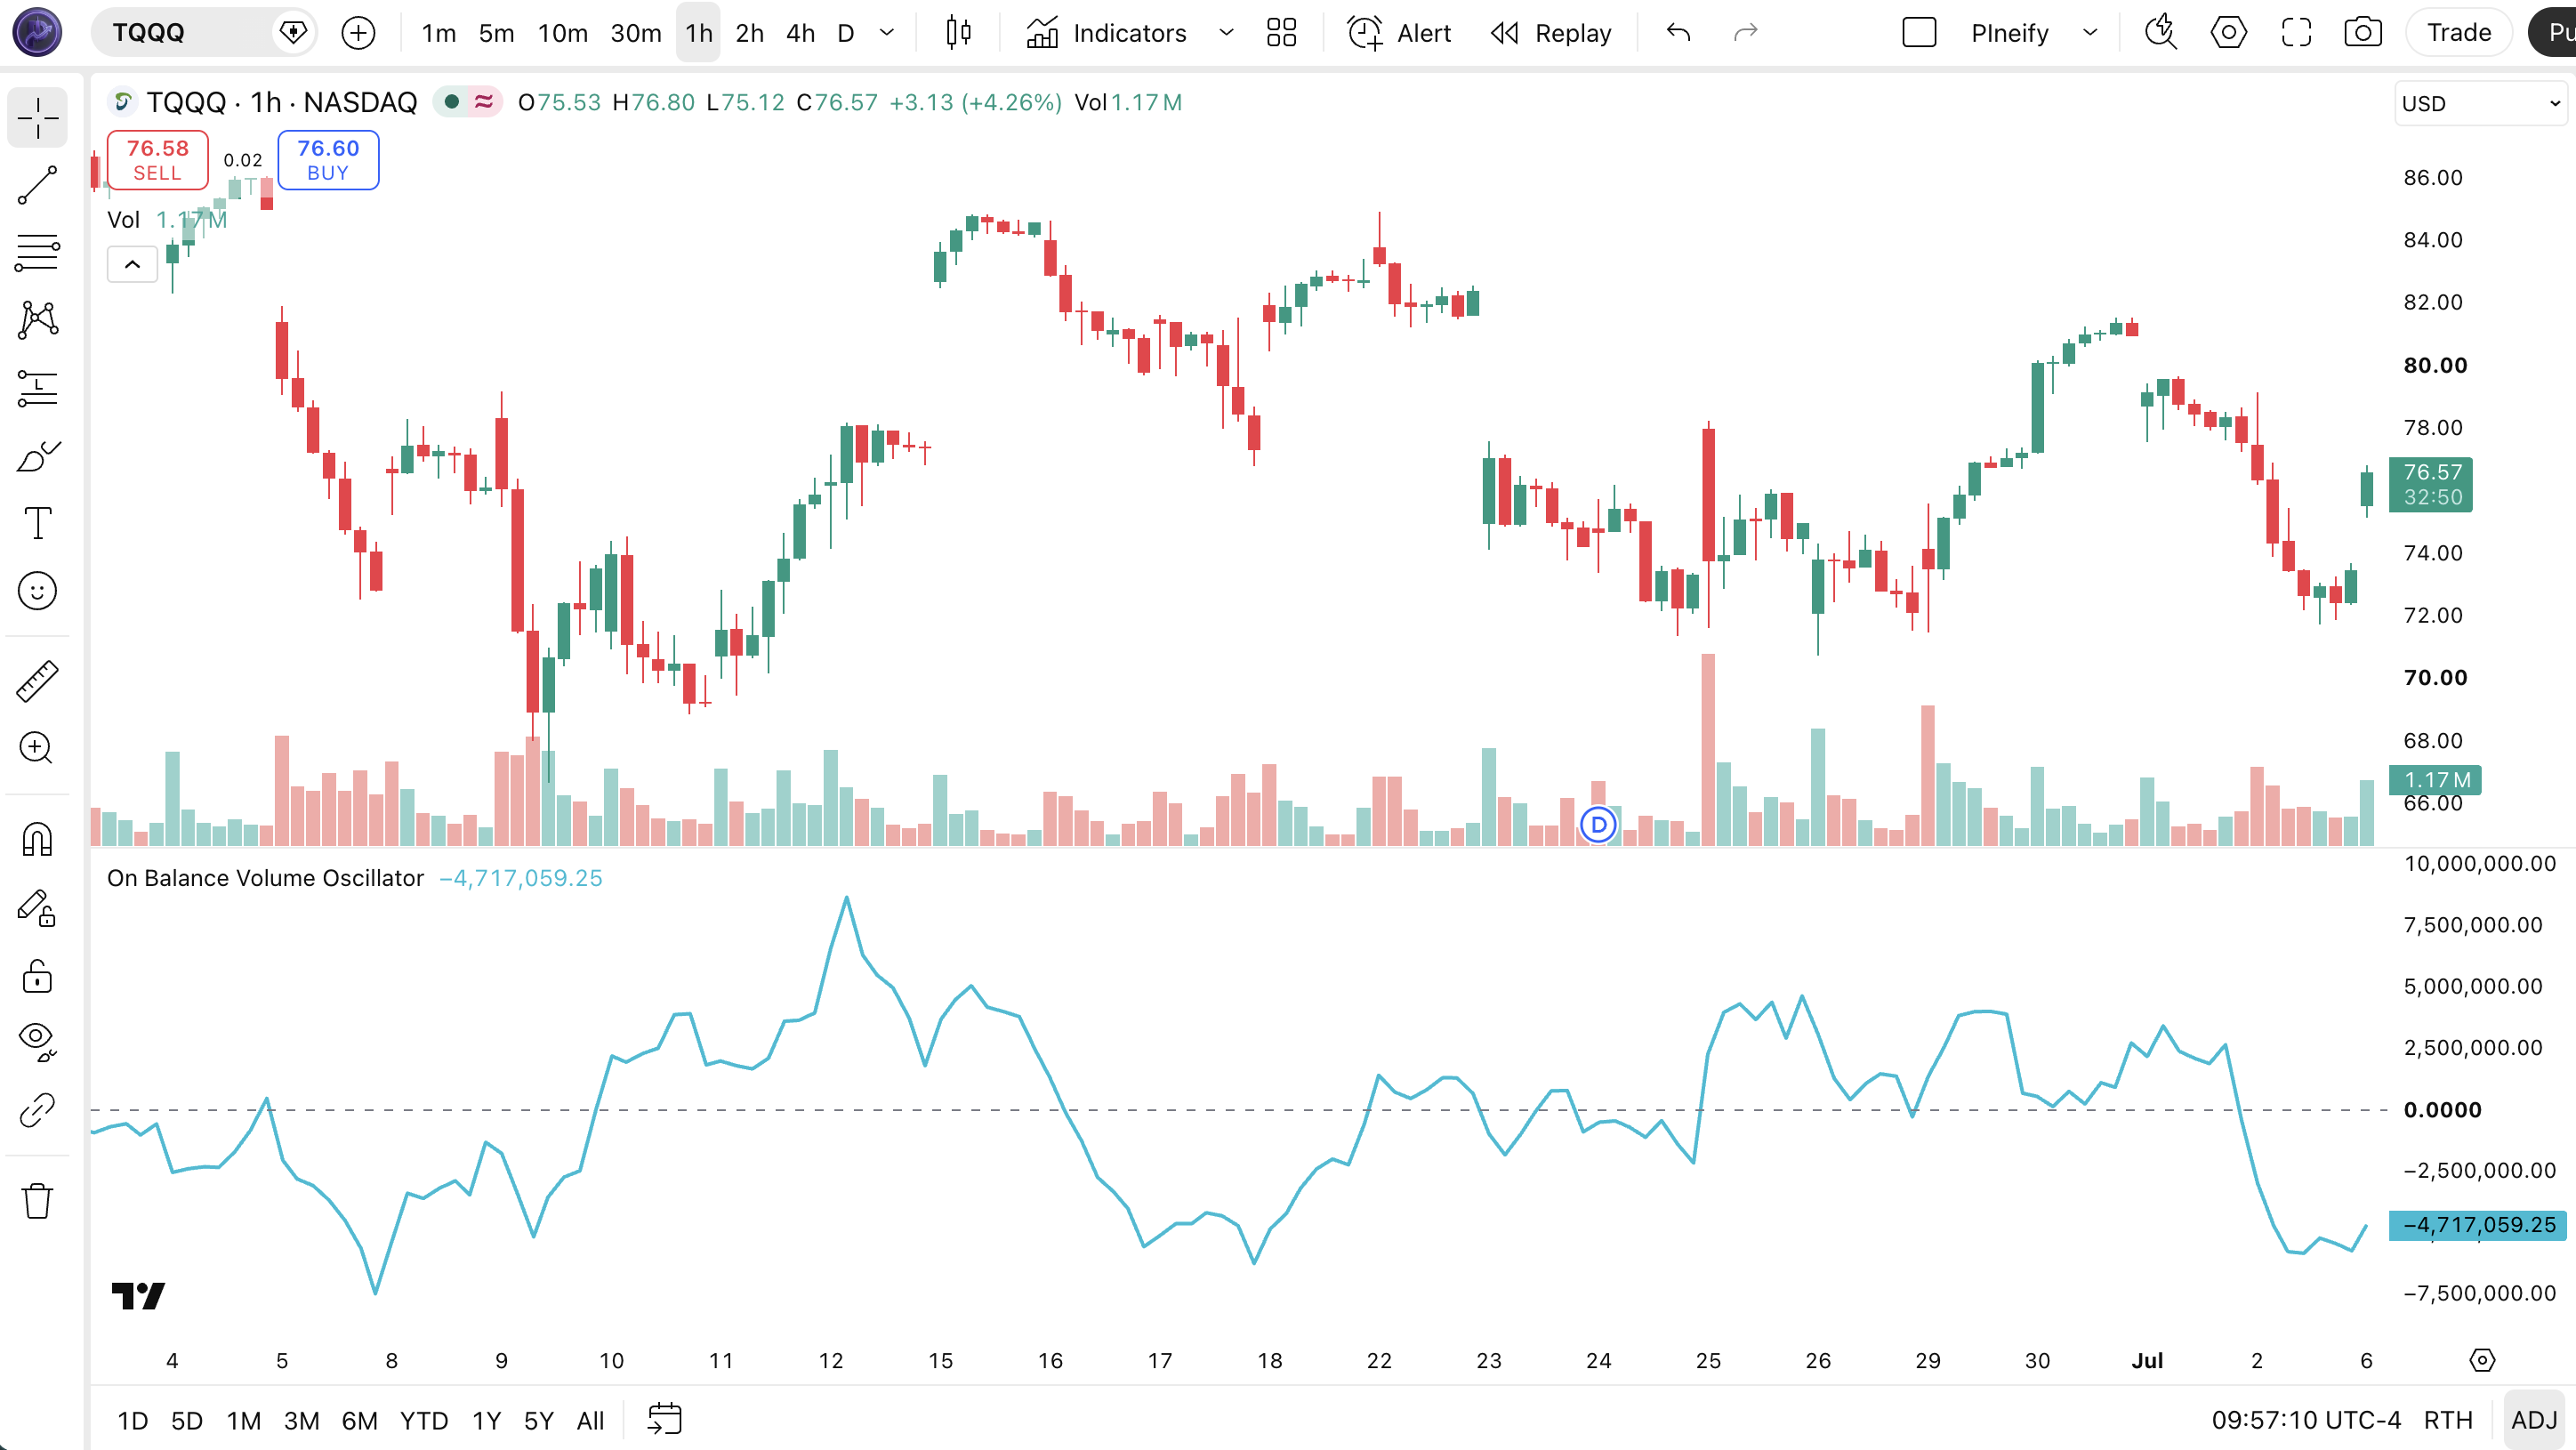Open the time axis settings gear
This screenshot has width=2576, height=1450.
tap(2482, 1360)
